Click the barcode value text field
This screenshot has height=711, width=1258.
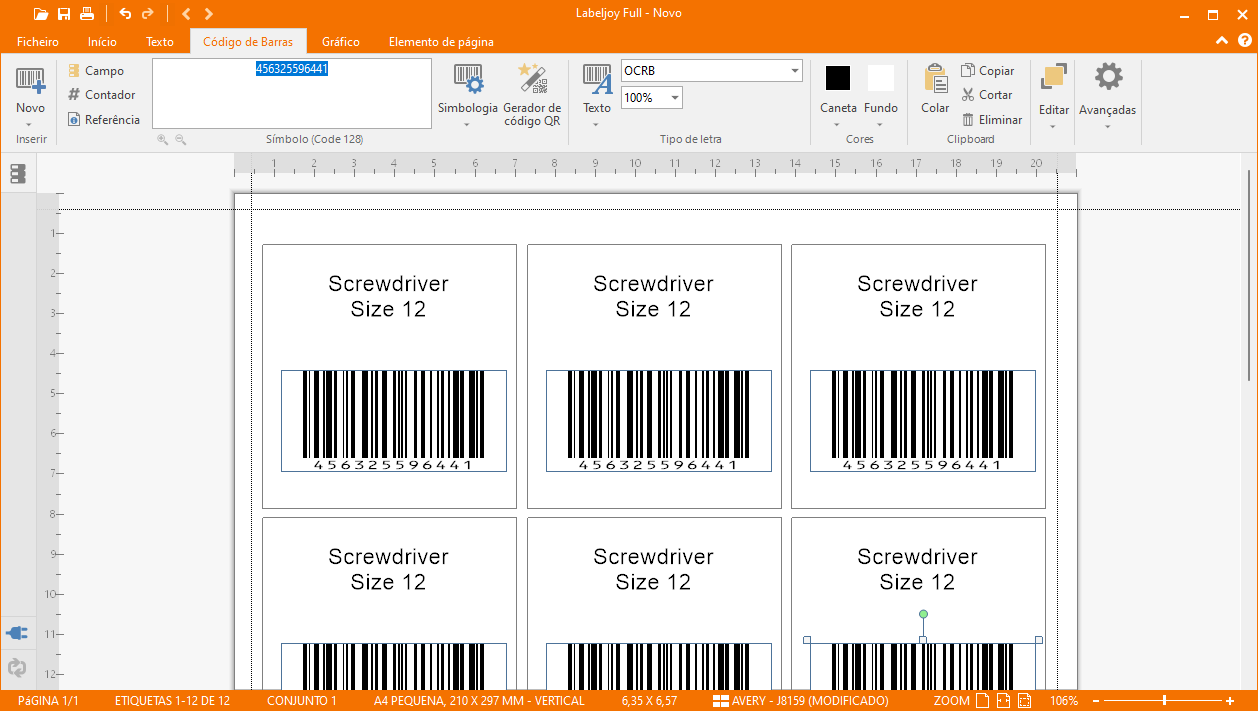[x=292, y=93]
